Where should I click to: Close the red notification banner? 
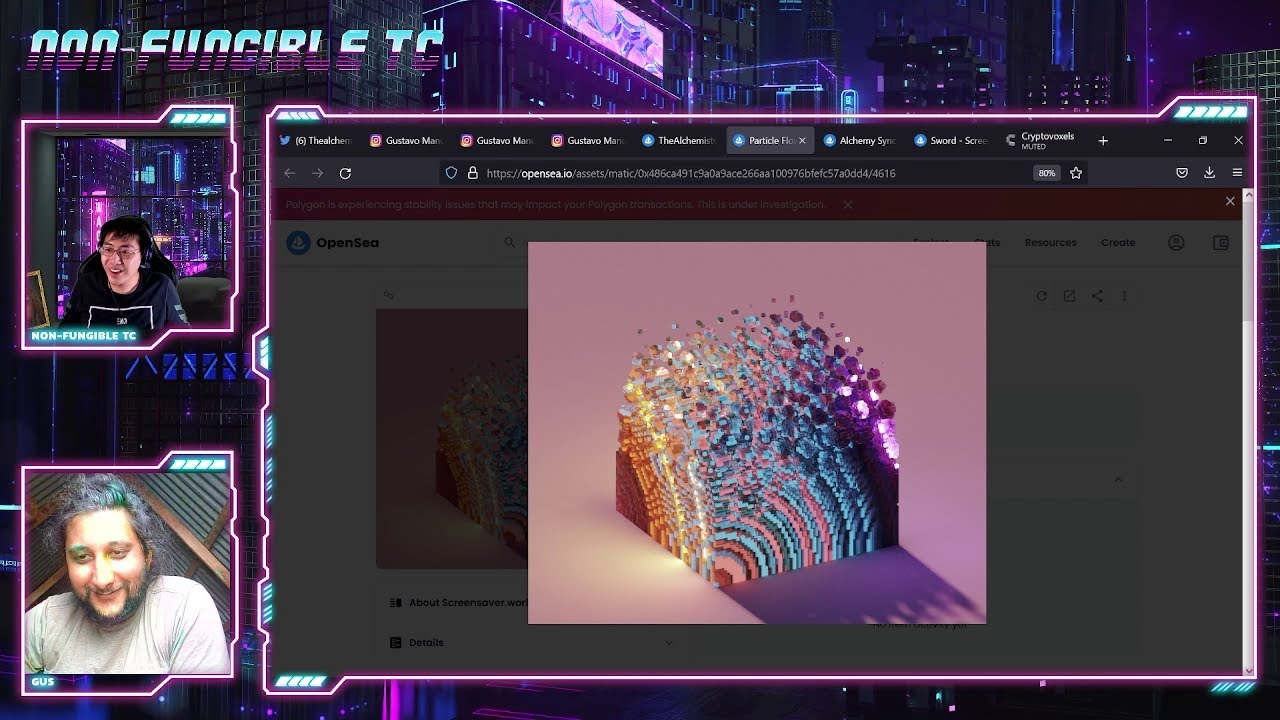click(1230, 201)
